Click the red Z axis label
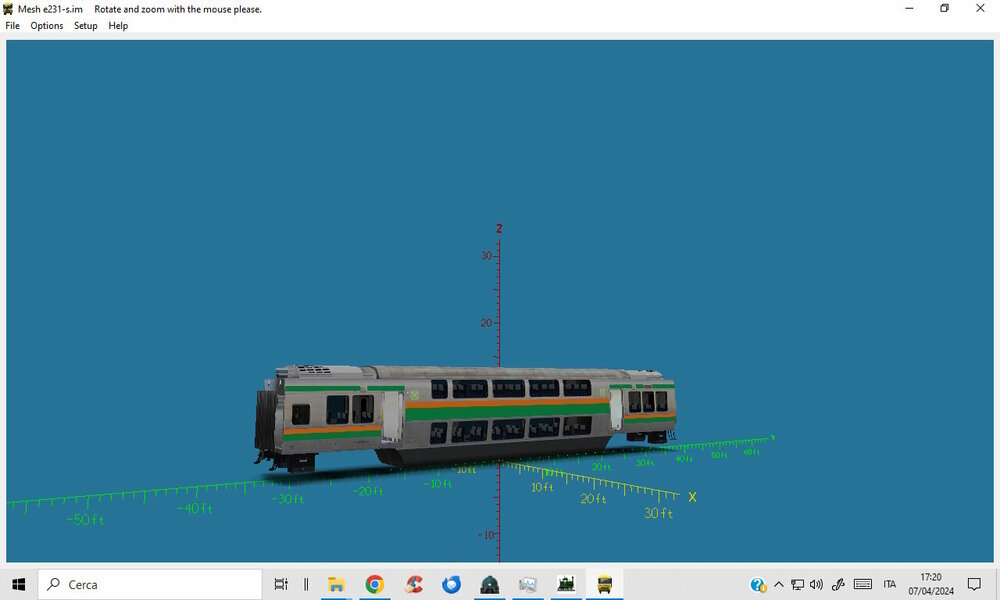1000x600 pixels. click(x=499, y=228)
